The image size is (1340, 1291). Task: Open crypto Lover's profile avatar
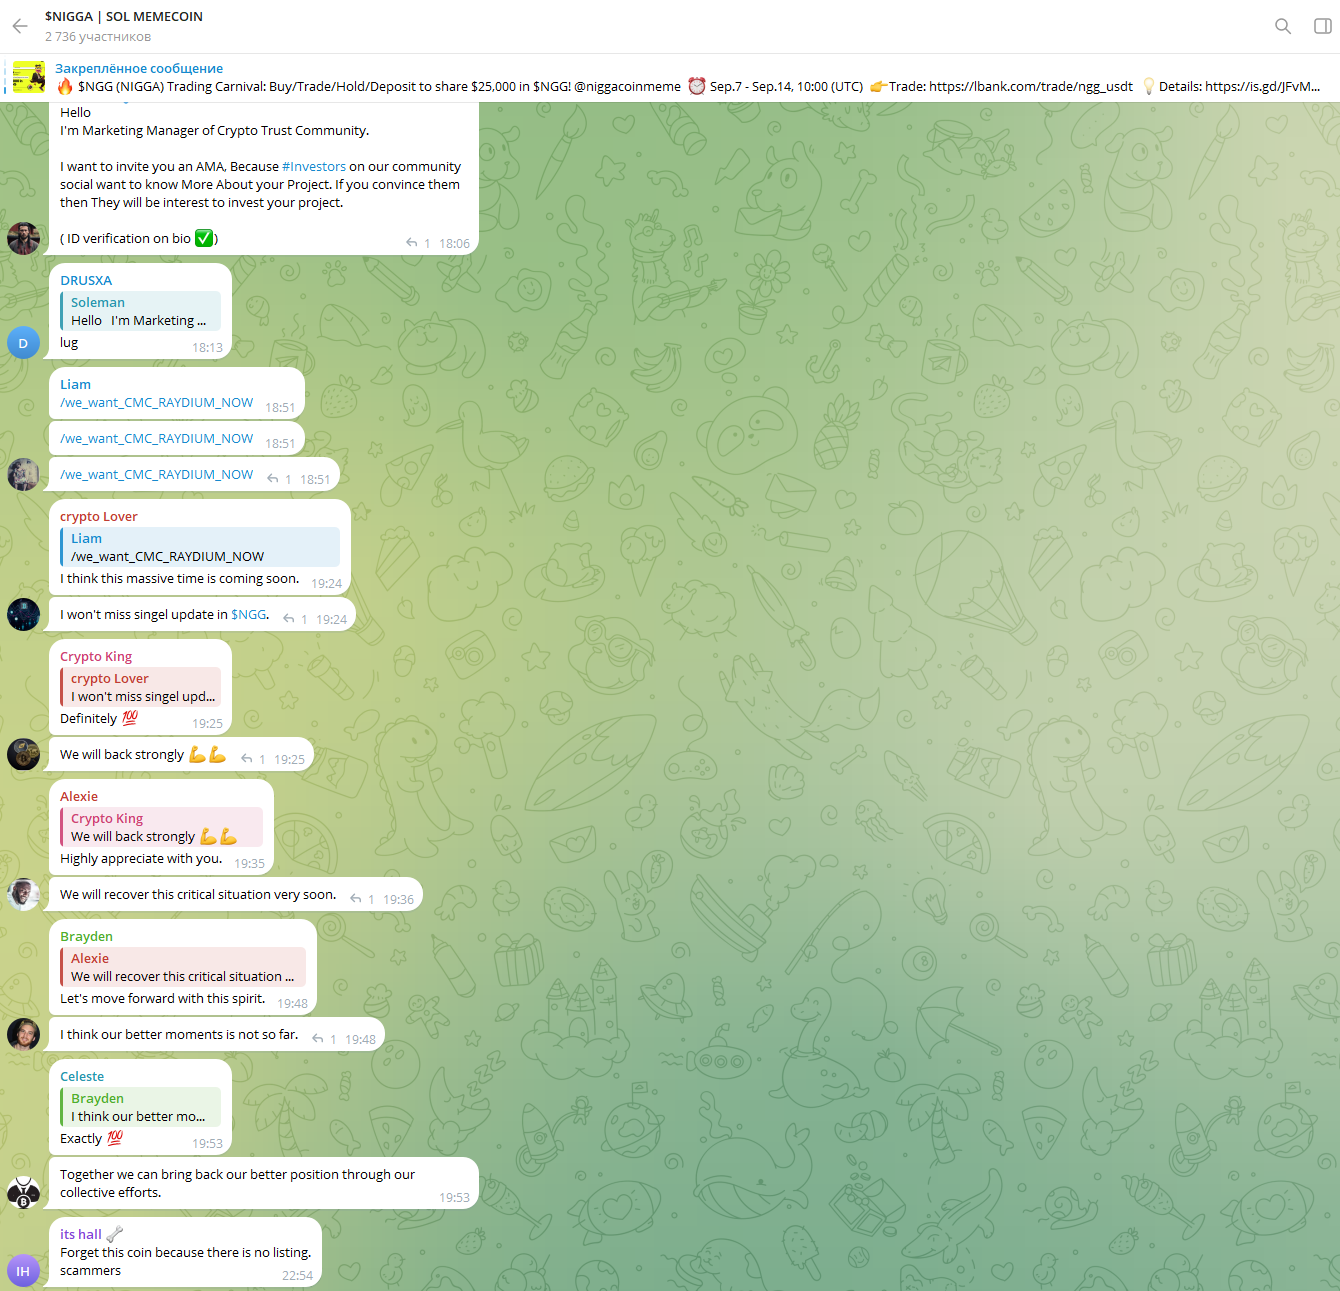pos(23,614)
